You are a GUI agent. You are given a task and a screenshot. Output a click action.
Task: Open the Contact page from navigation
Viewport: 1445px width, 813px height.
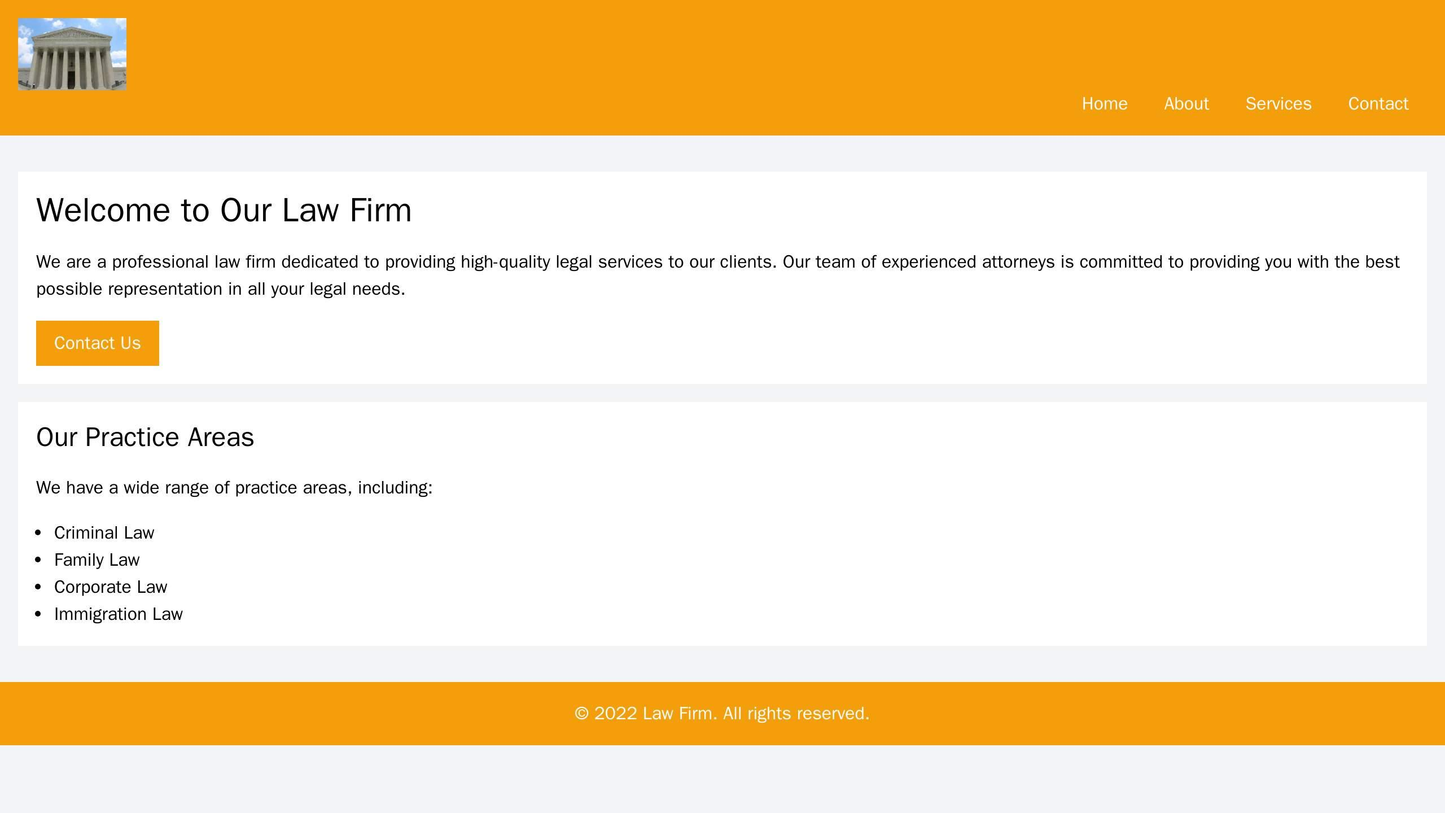[x=1377, y=103]
